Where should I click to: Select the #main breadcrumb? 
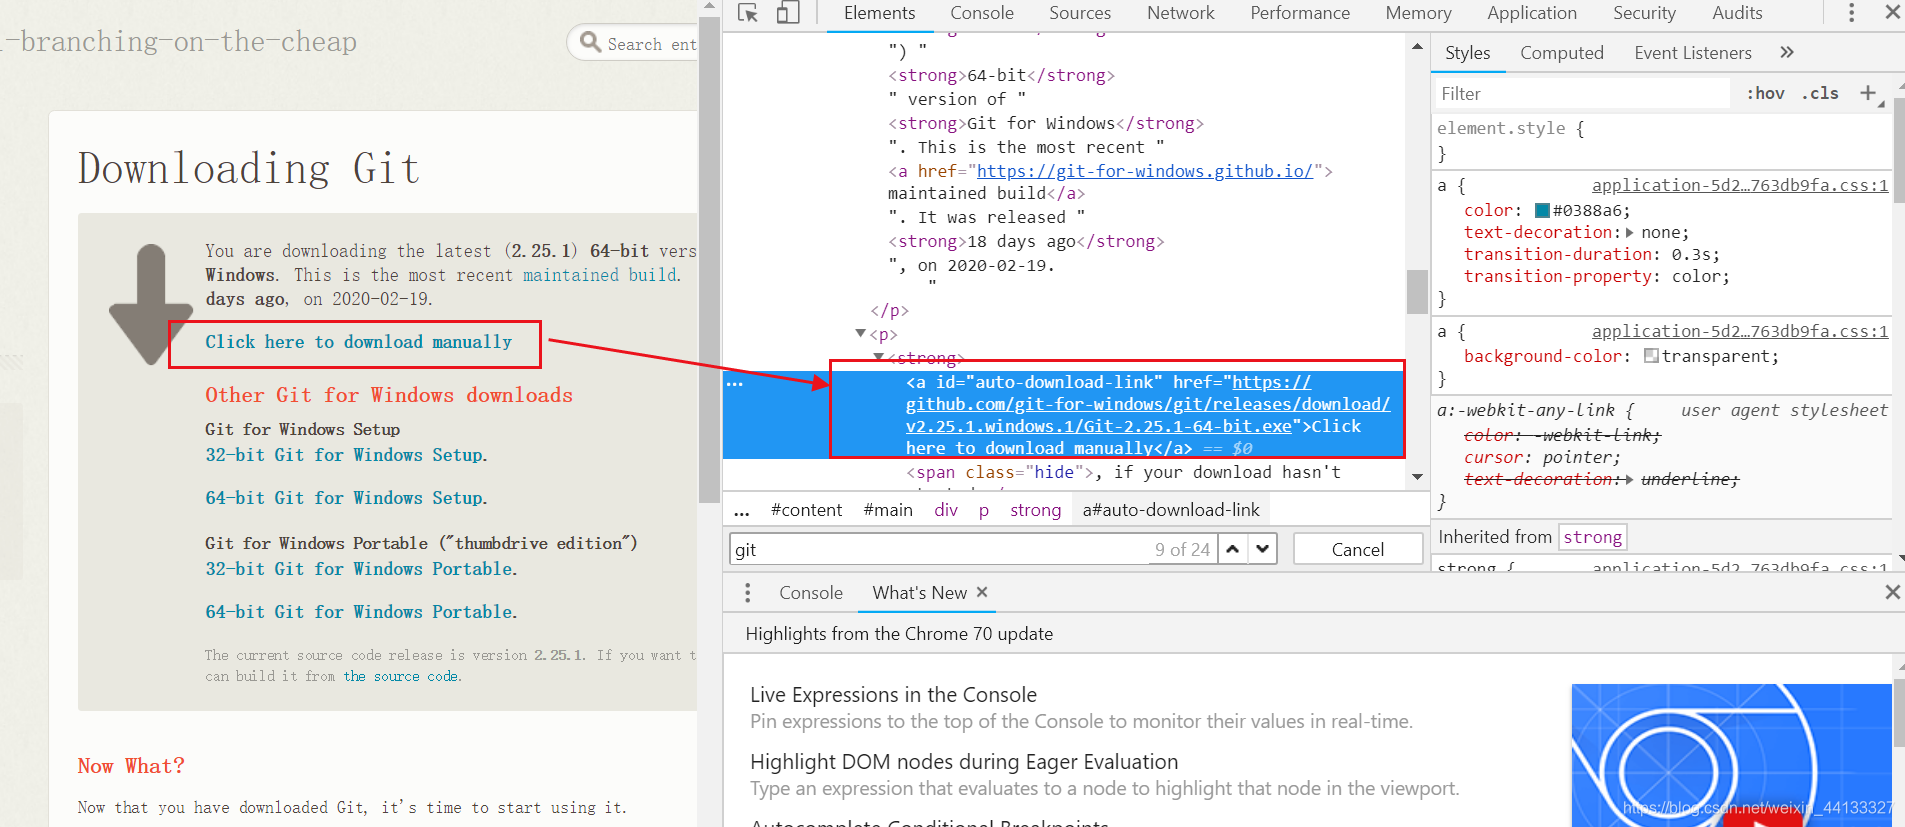pos(888,510)
